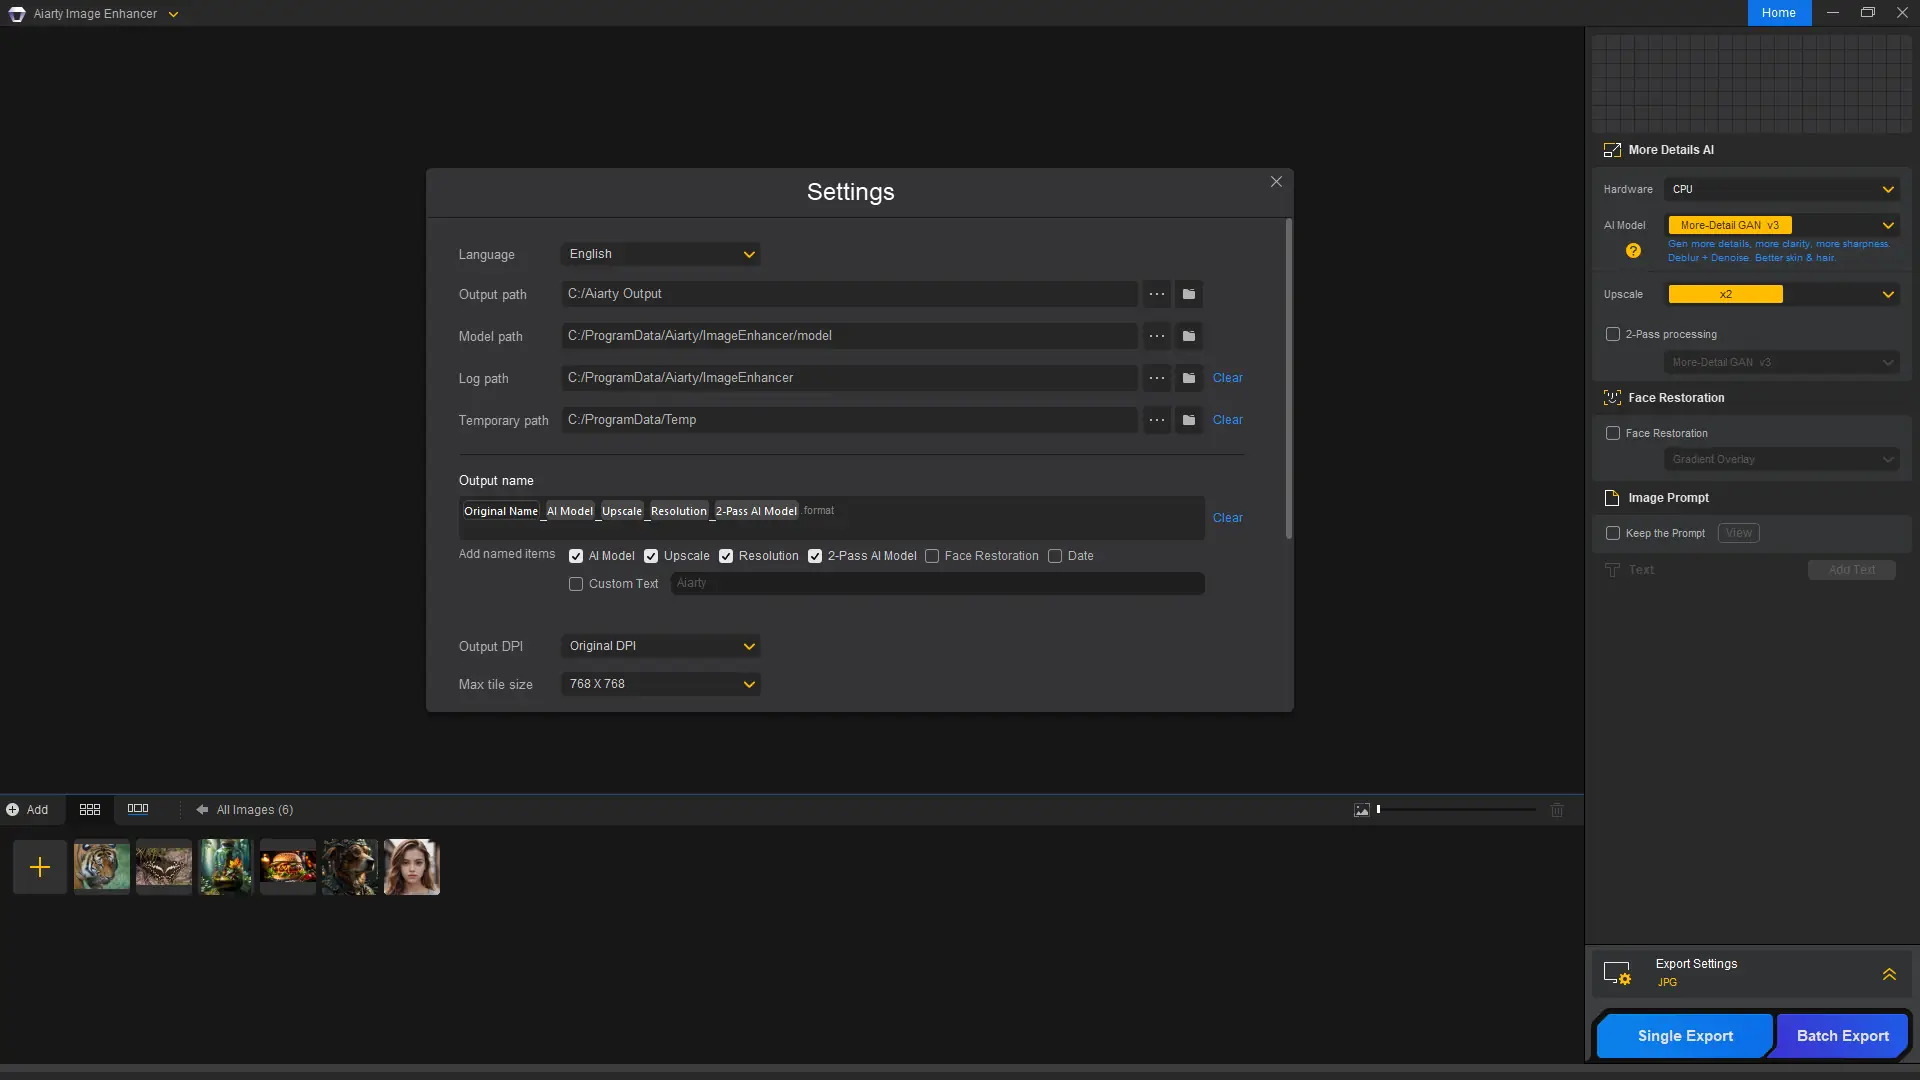Click the Home tab in title bar
The width and height of the screenshot is (1920, 1080).
pyautogui.click(x=1779, y=13)
